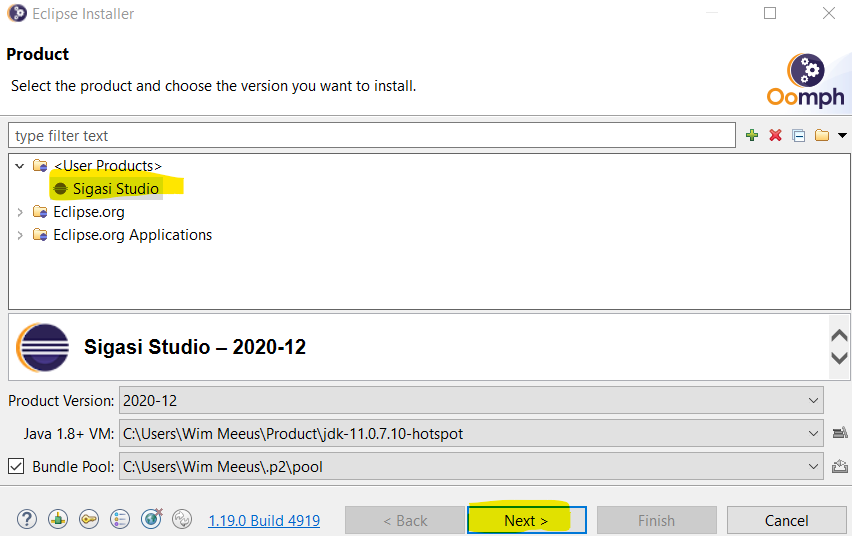Screen dimensions: 852x536
Task: Open the Bundle Pool path dropdown
Action: coord(471,466)
